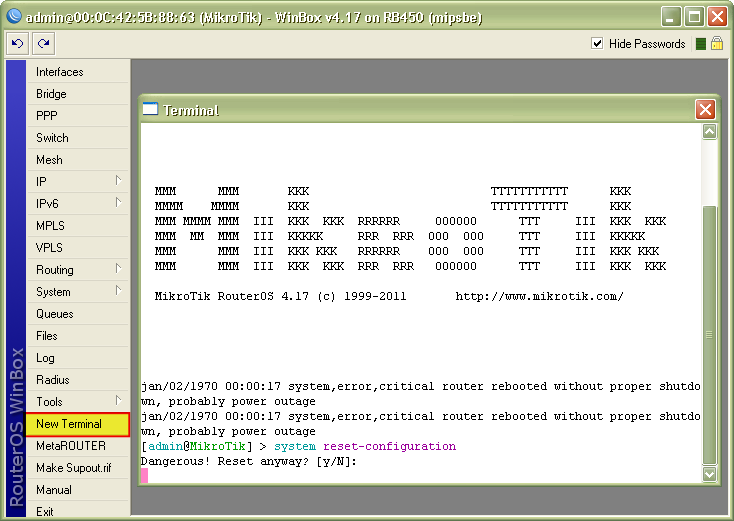Click the pink terminal input cursor

pos(145,476)
